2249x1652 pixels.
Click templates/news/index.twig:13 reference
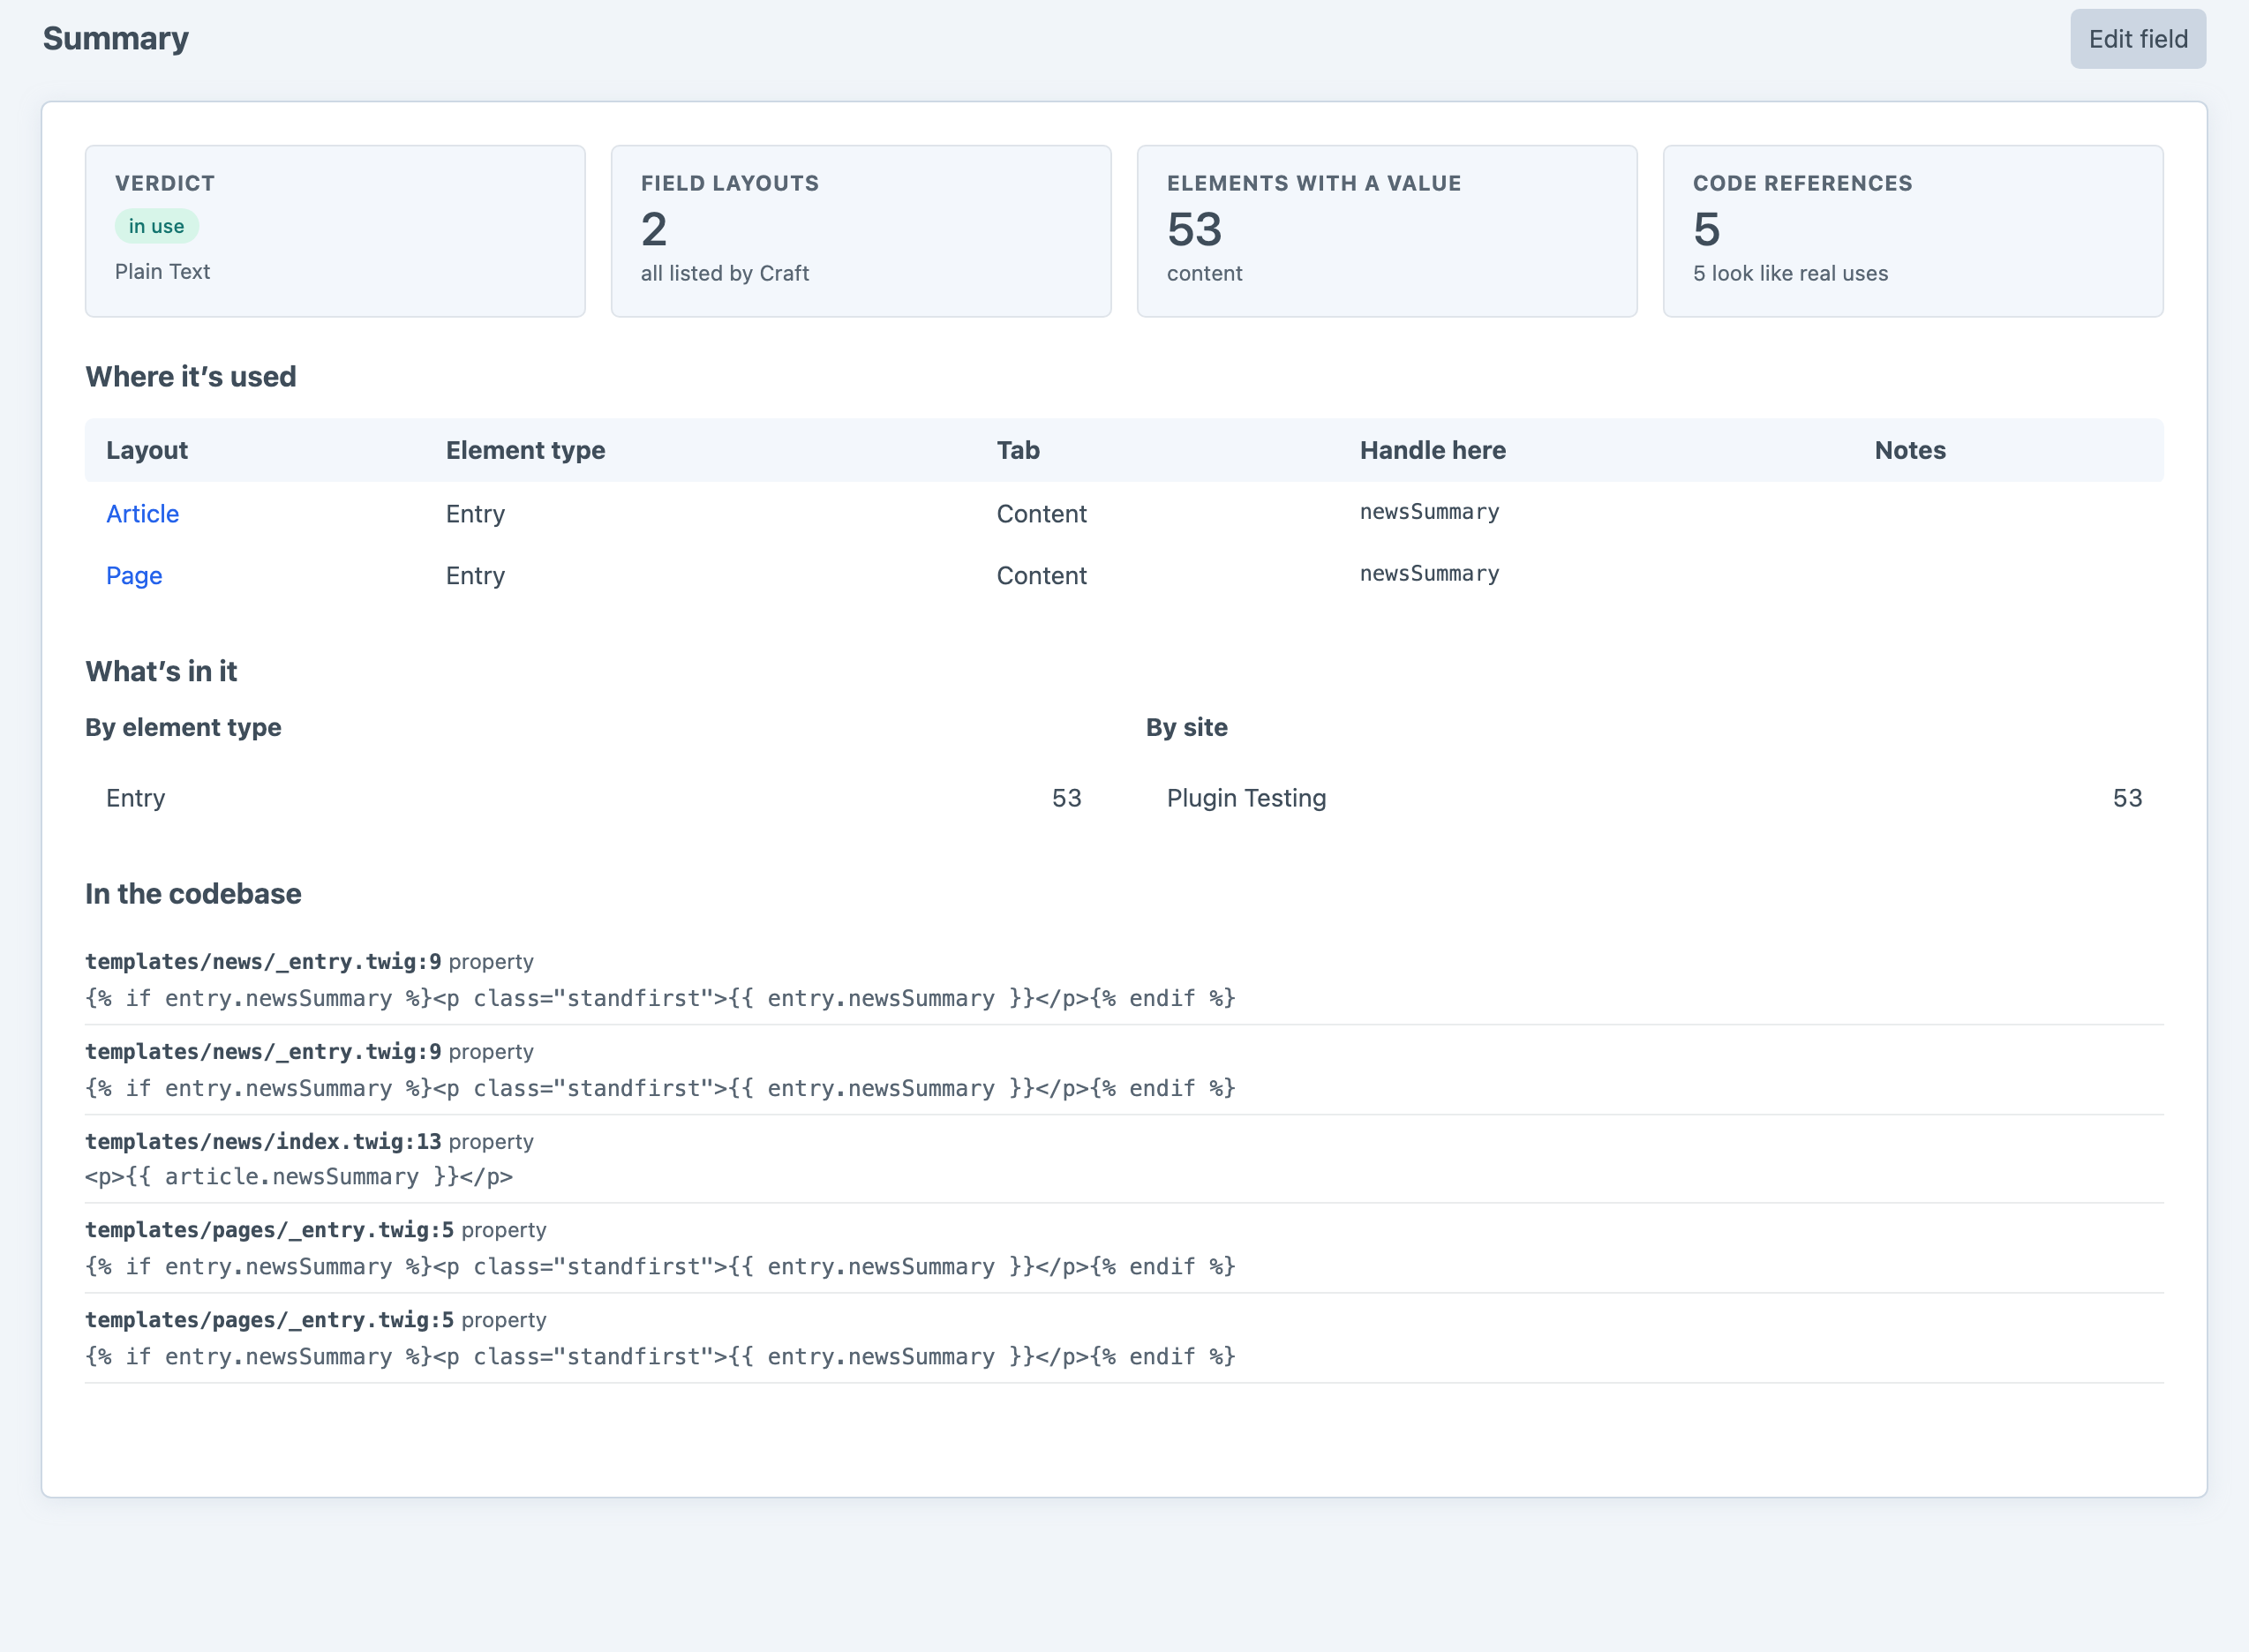(x=263, y=1141)
